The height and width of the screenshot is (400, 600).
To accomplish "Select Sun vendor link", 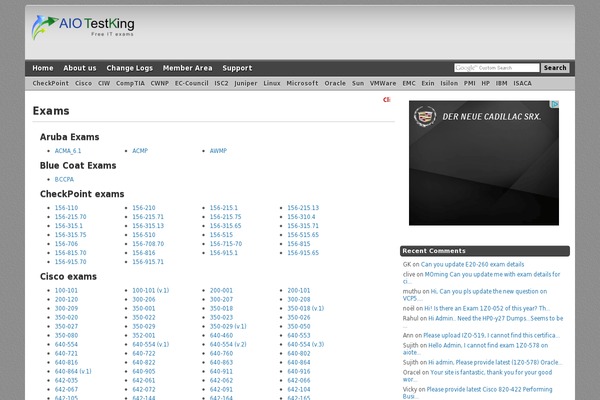I will [358, 83].
